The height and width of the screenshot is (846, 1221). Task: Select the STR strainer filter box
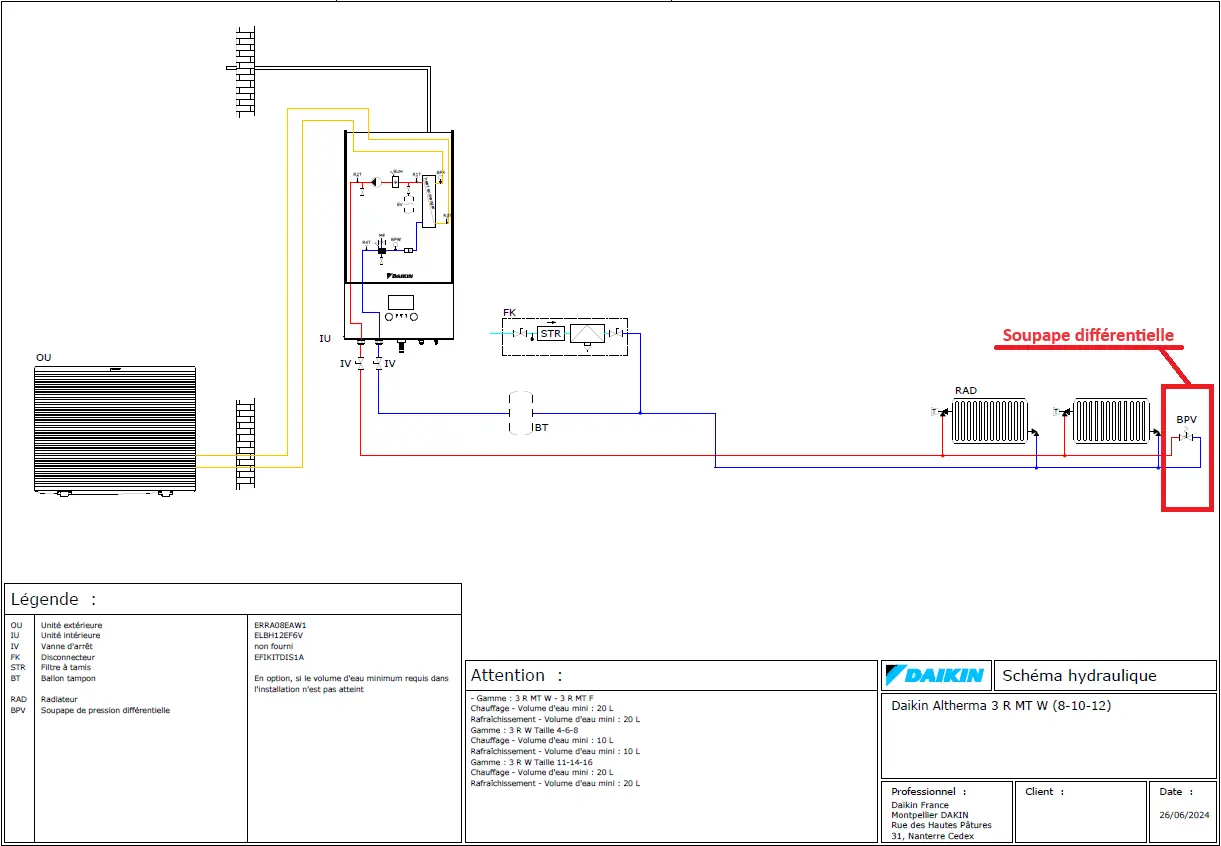pyautogui.click(x=550, y=333)
